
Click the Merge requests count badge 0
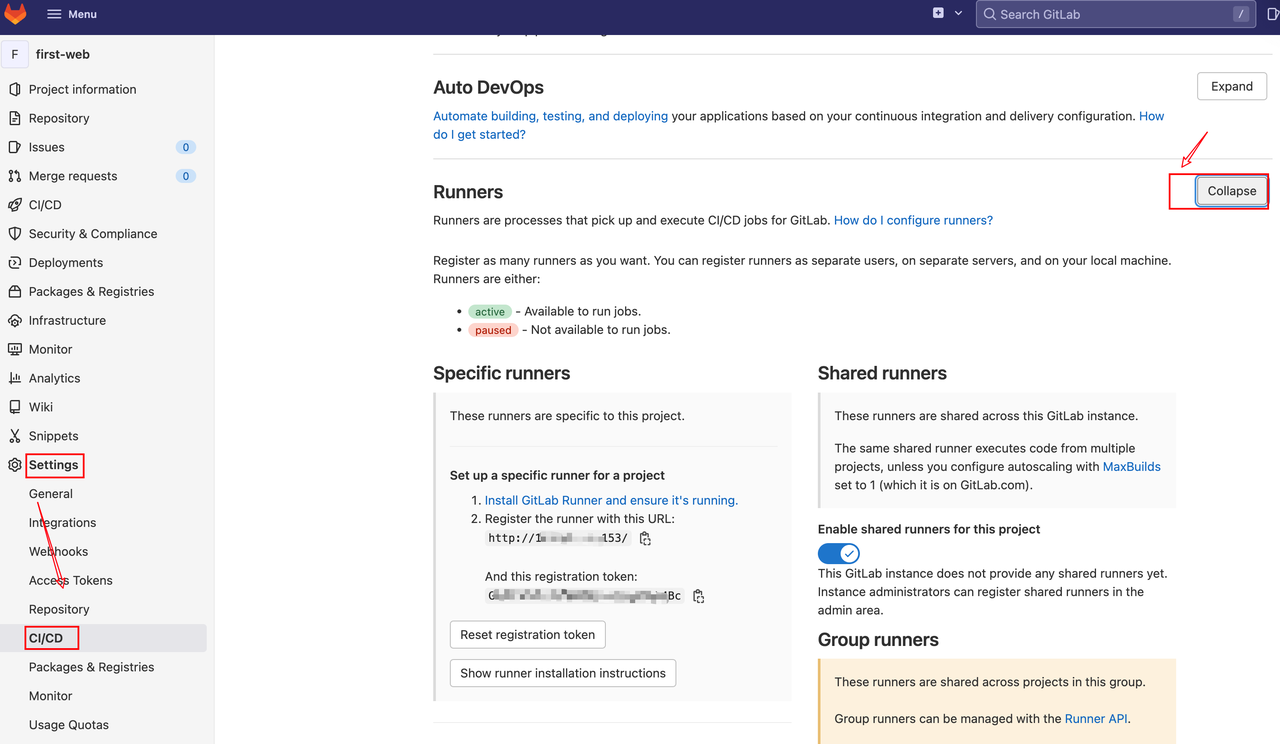[186, 176]
